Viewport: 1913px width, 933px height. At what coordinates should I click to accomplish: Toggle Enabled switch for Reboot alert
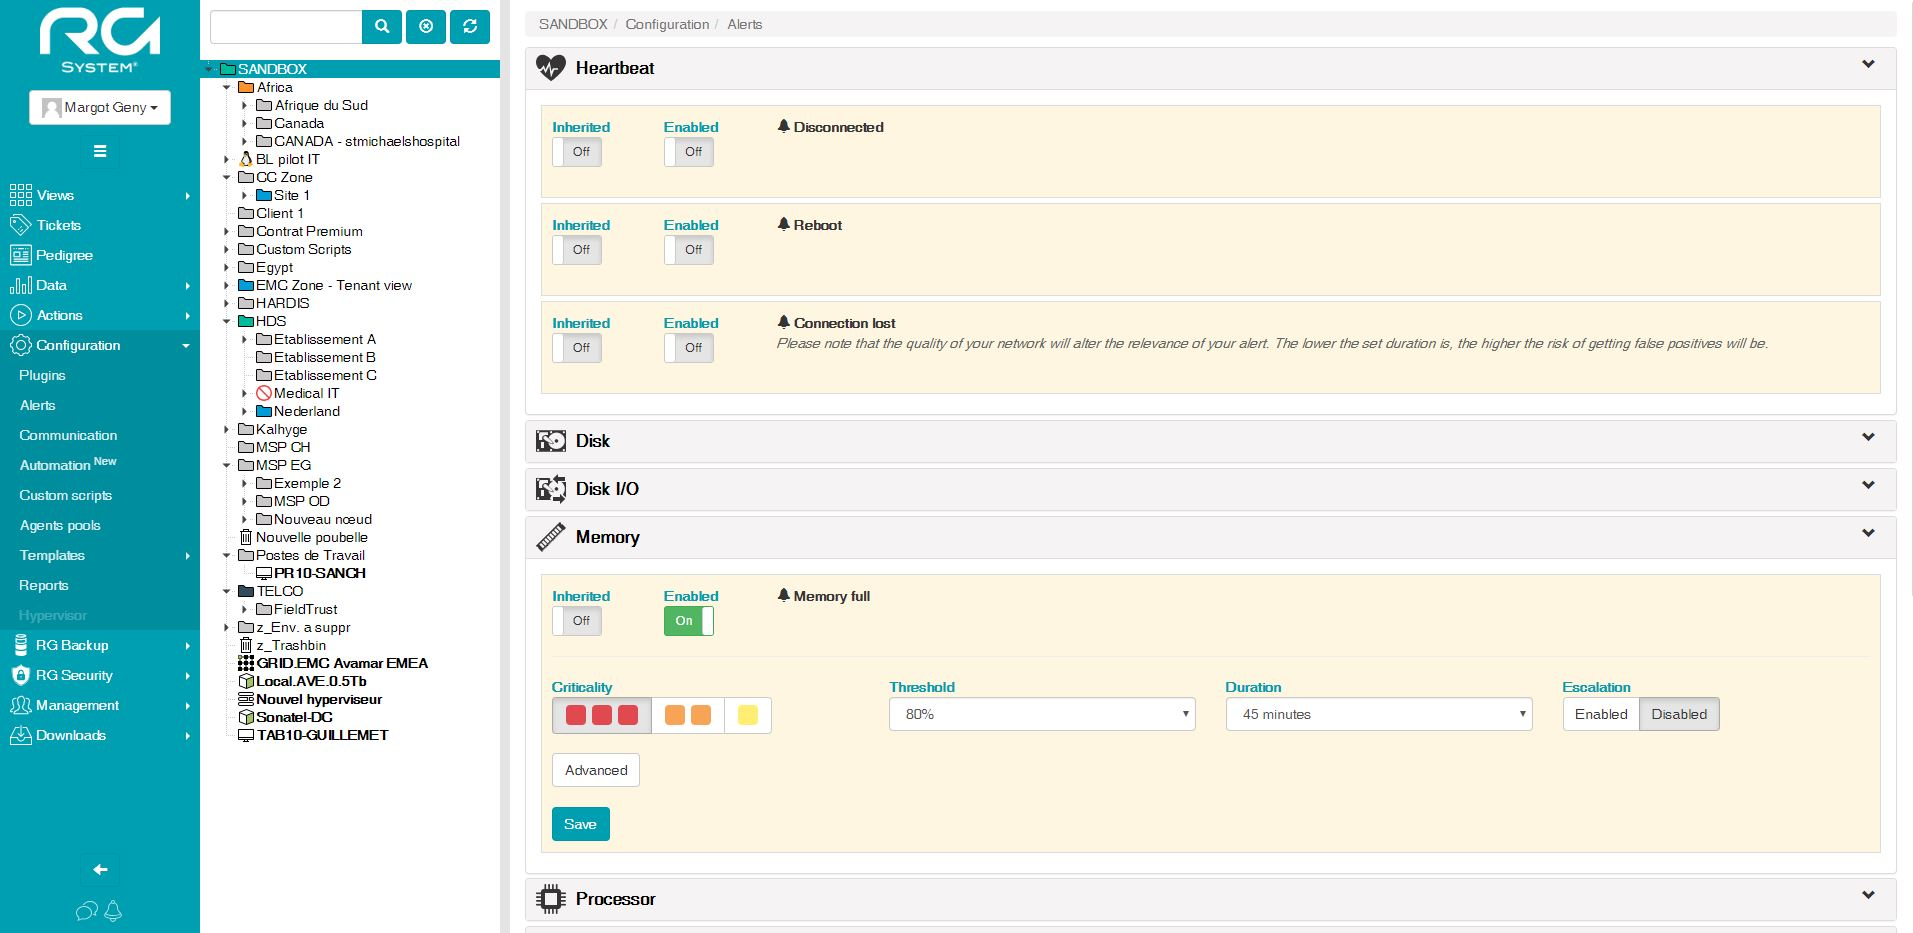[x=689, y=250]
